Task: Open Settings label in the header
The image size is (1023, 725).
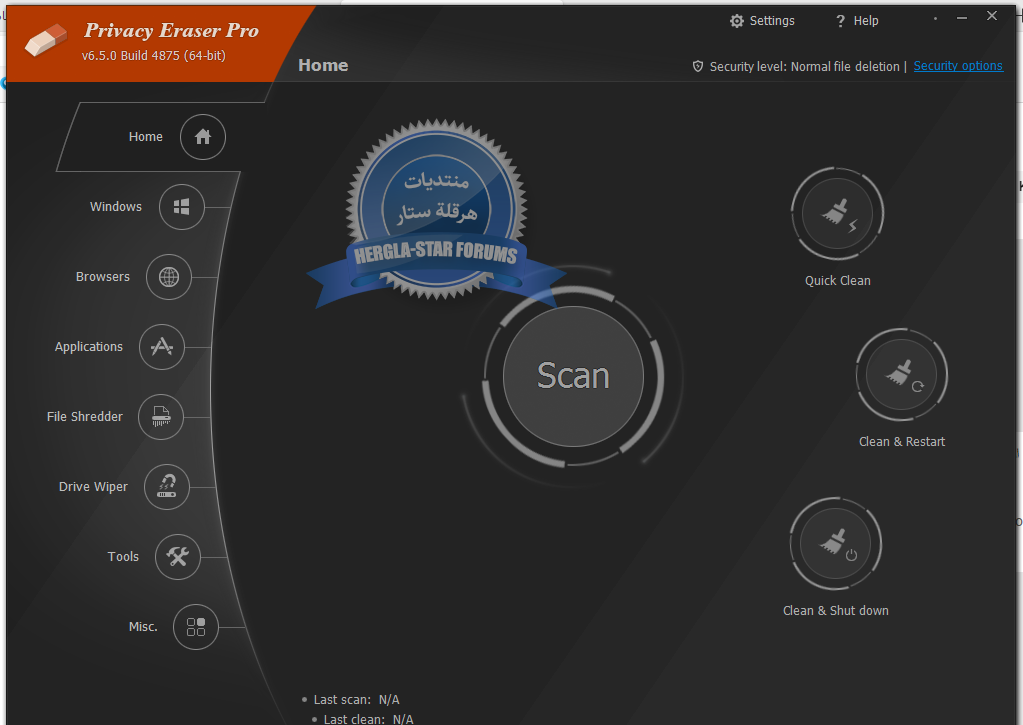Action: pos(772,21)
